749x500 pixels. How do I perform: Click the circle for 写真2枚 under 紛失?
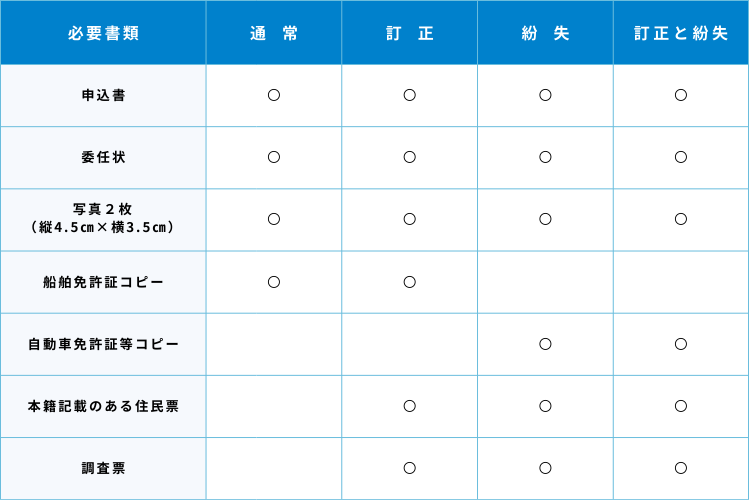coord(545,219)
